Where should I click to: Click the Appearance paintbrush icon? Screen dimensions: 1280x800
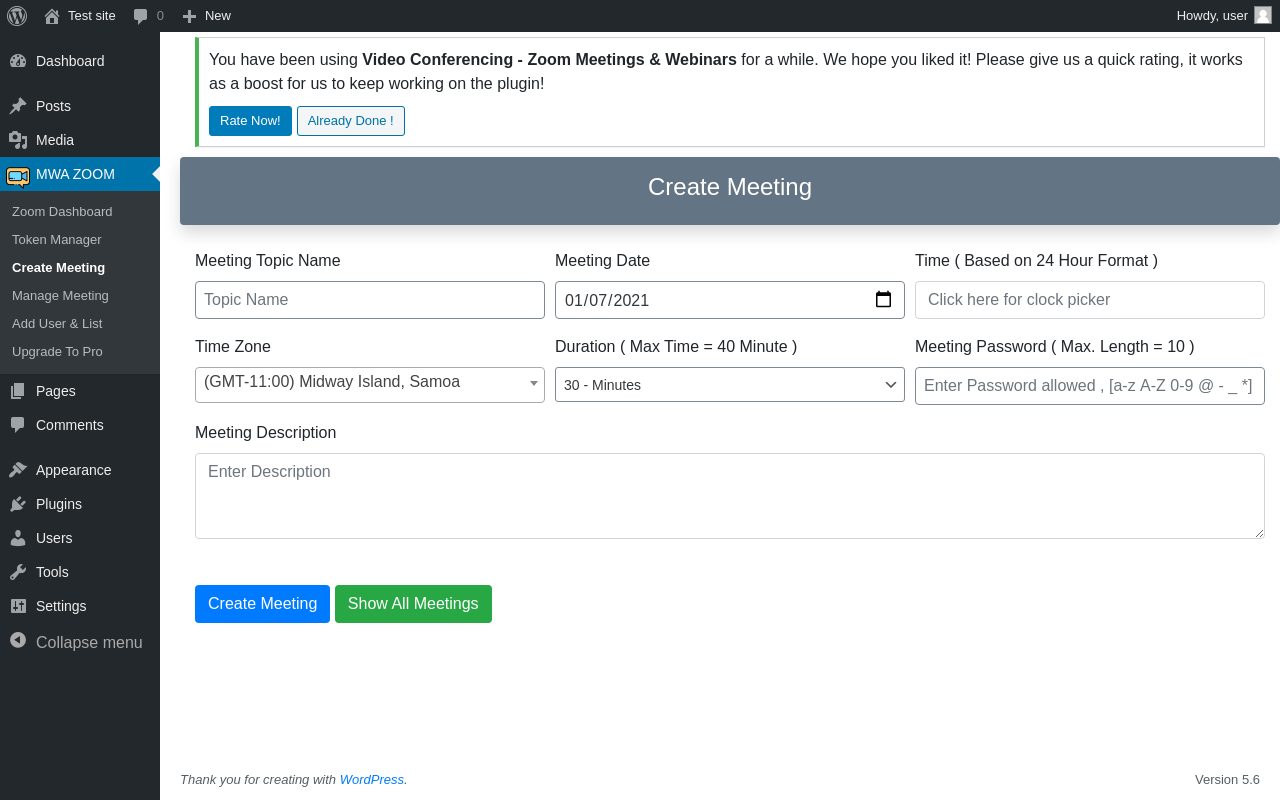[x=18, y=470]
